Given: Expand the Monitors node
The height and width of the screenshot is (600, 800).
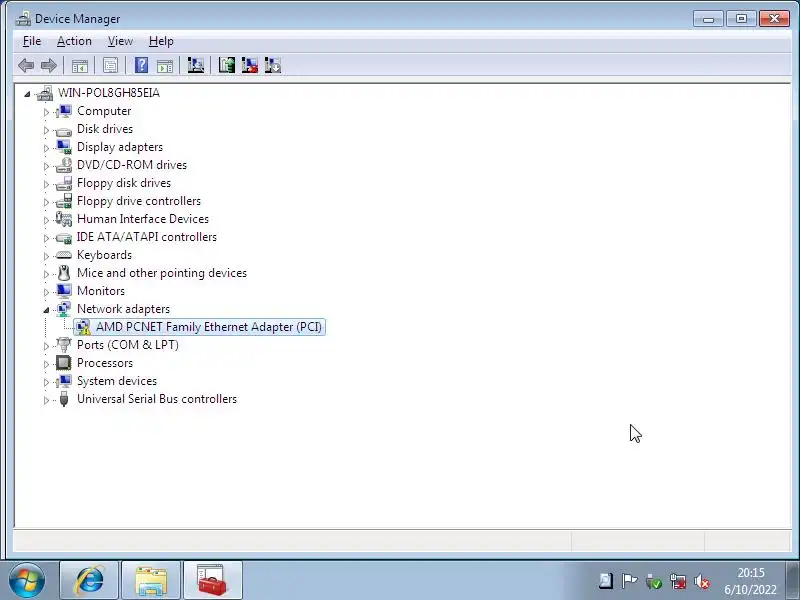Looking at the screenshot, I should 46,292.
